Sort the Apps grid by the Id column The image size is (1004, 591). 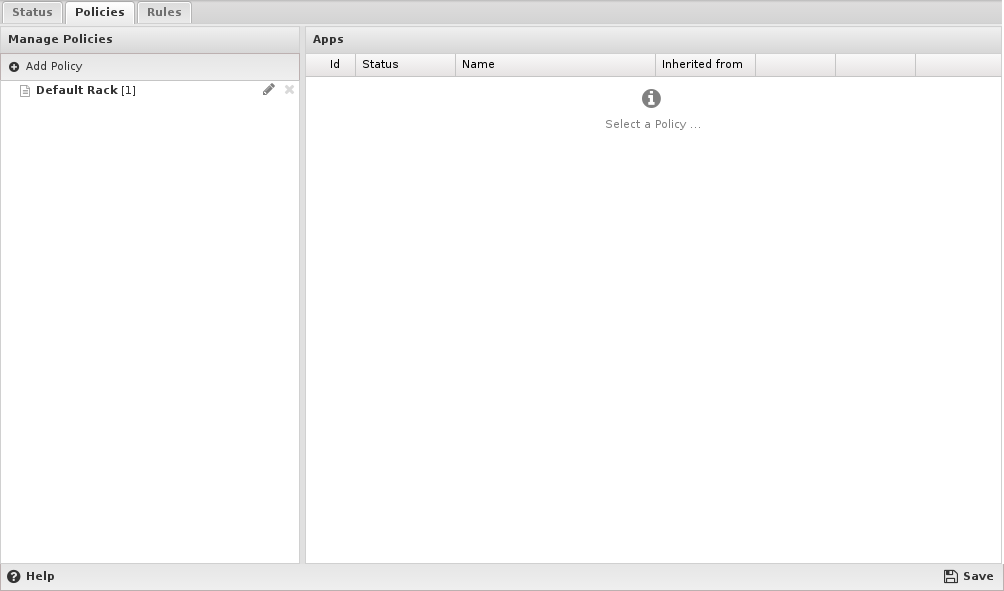click(x=334, y=65)
